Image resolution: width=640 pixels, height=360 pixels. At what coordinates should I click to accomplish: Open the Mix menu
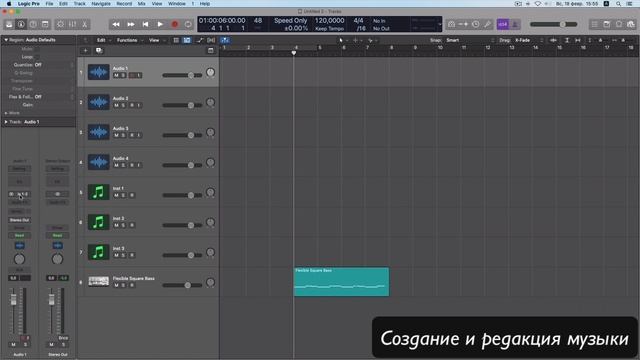[x=141, y=4]
